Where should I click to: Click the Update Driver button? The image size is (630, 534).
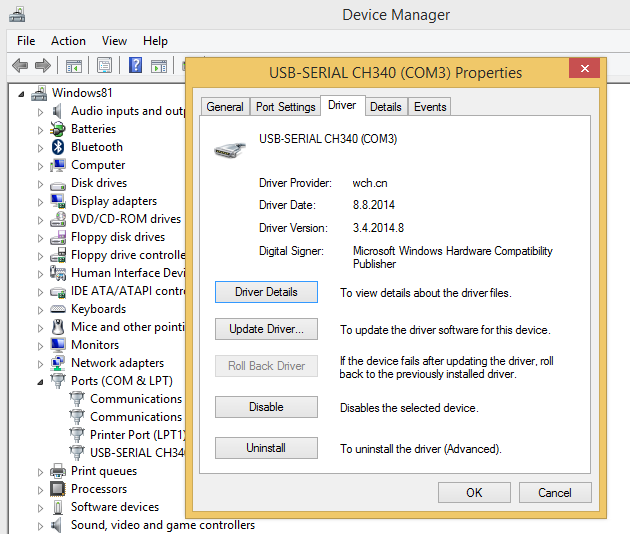266,329
